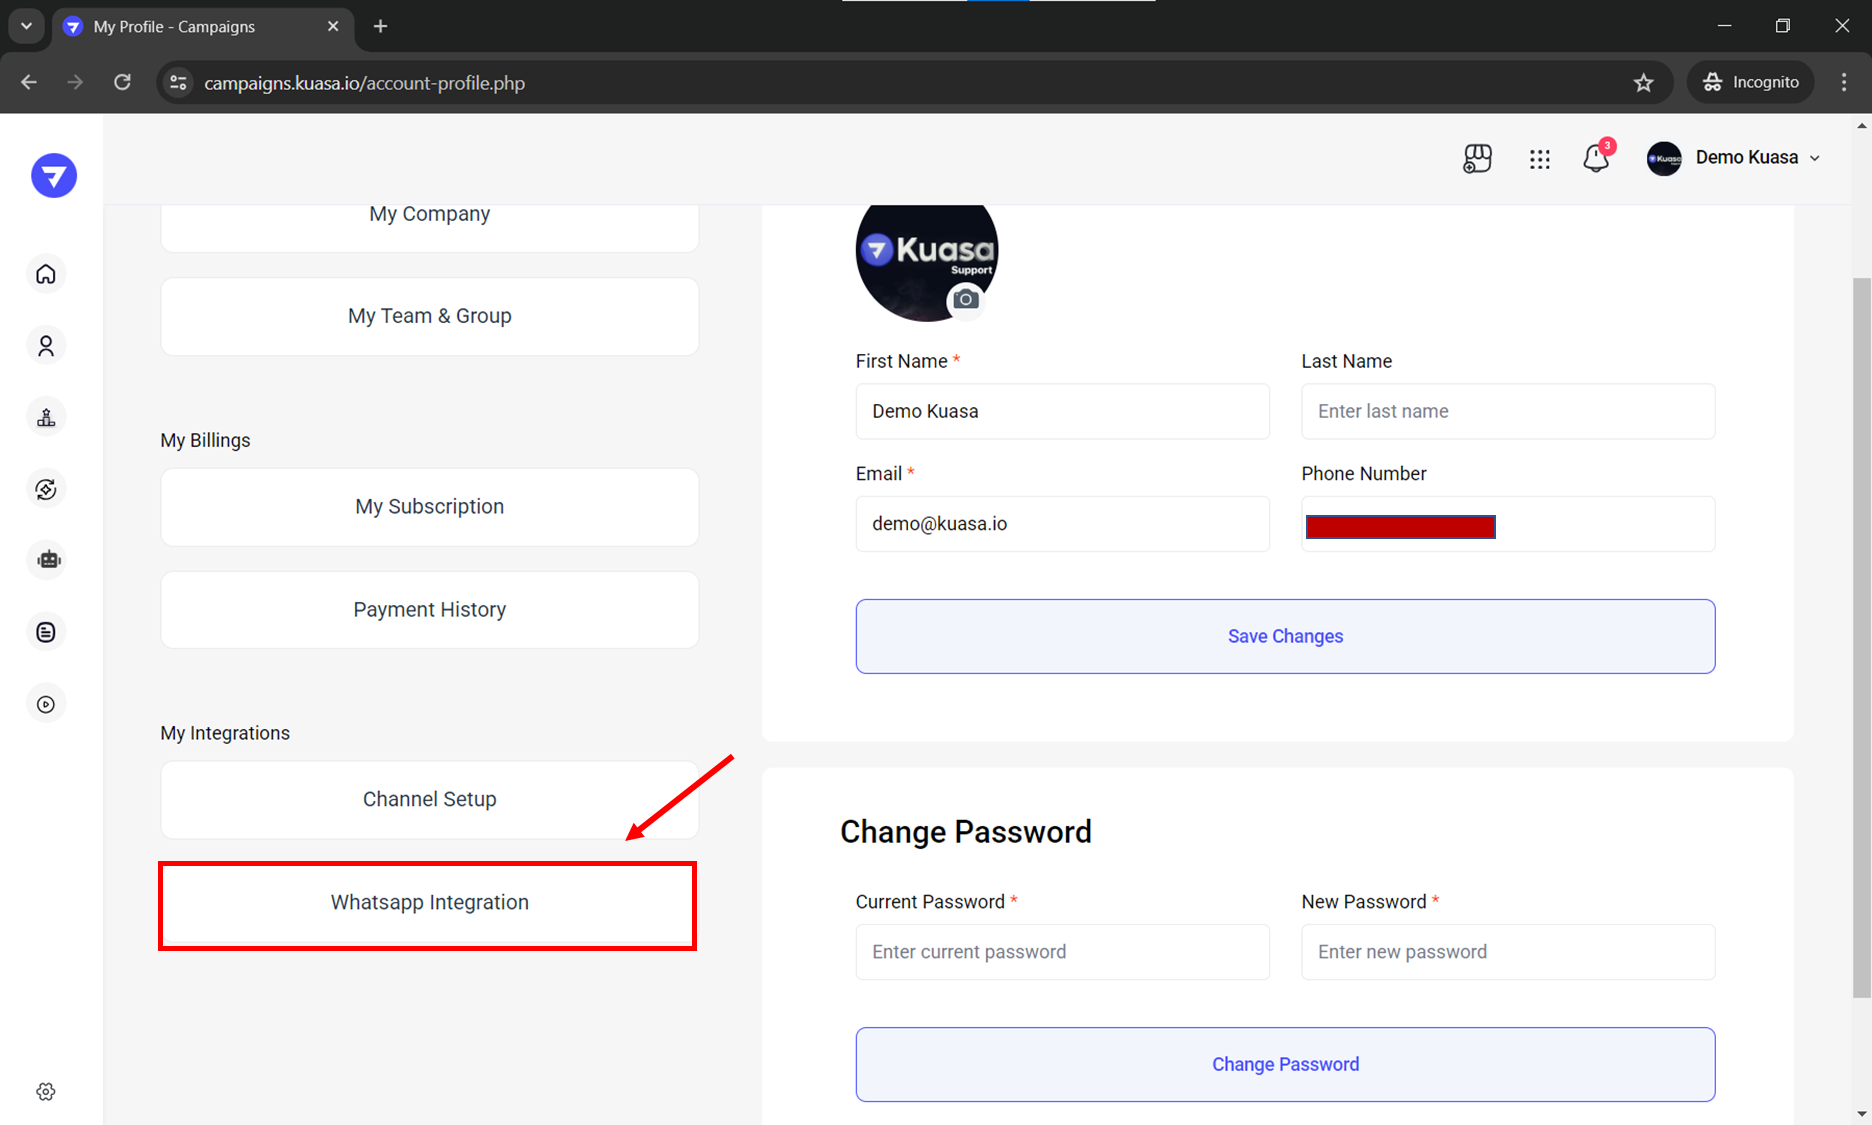Click the chatbot robot icon in sidebar
The width and height of the screenshot is (1872, 1125).
click(x=48, y=560)
